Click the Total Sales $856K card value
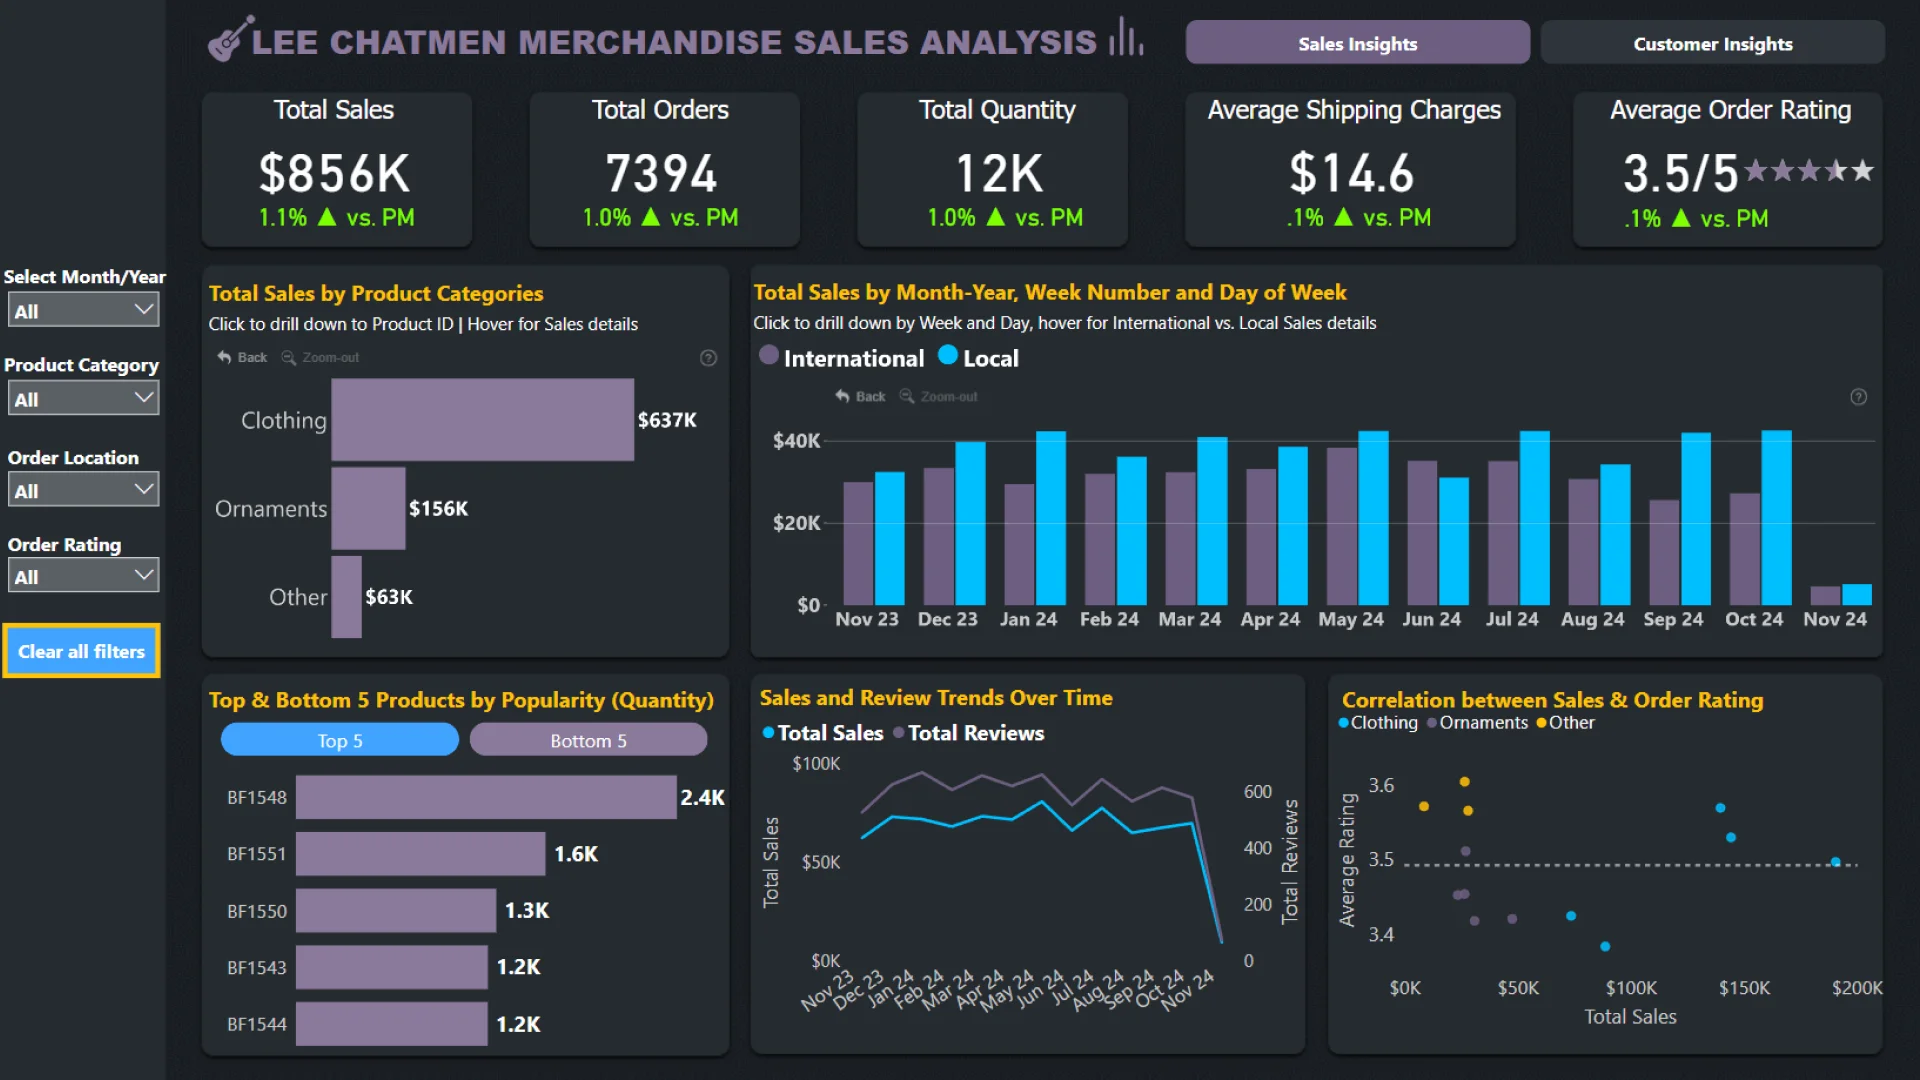The image size is (1920, 1080). 334,173
